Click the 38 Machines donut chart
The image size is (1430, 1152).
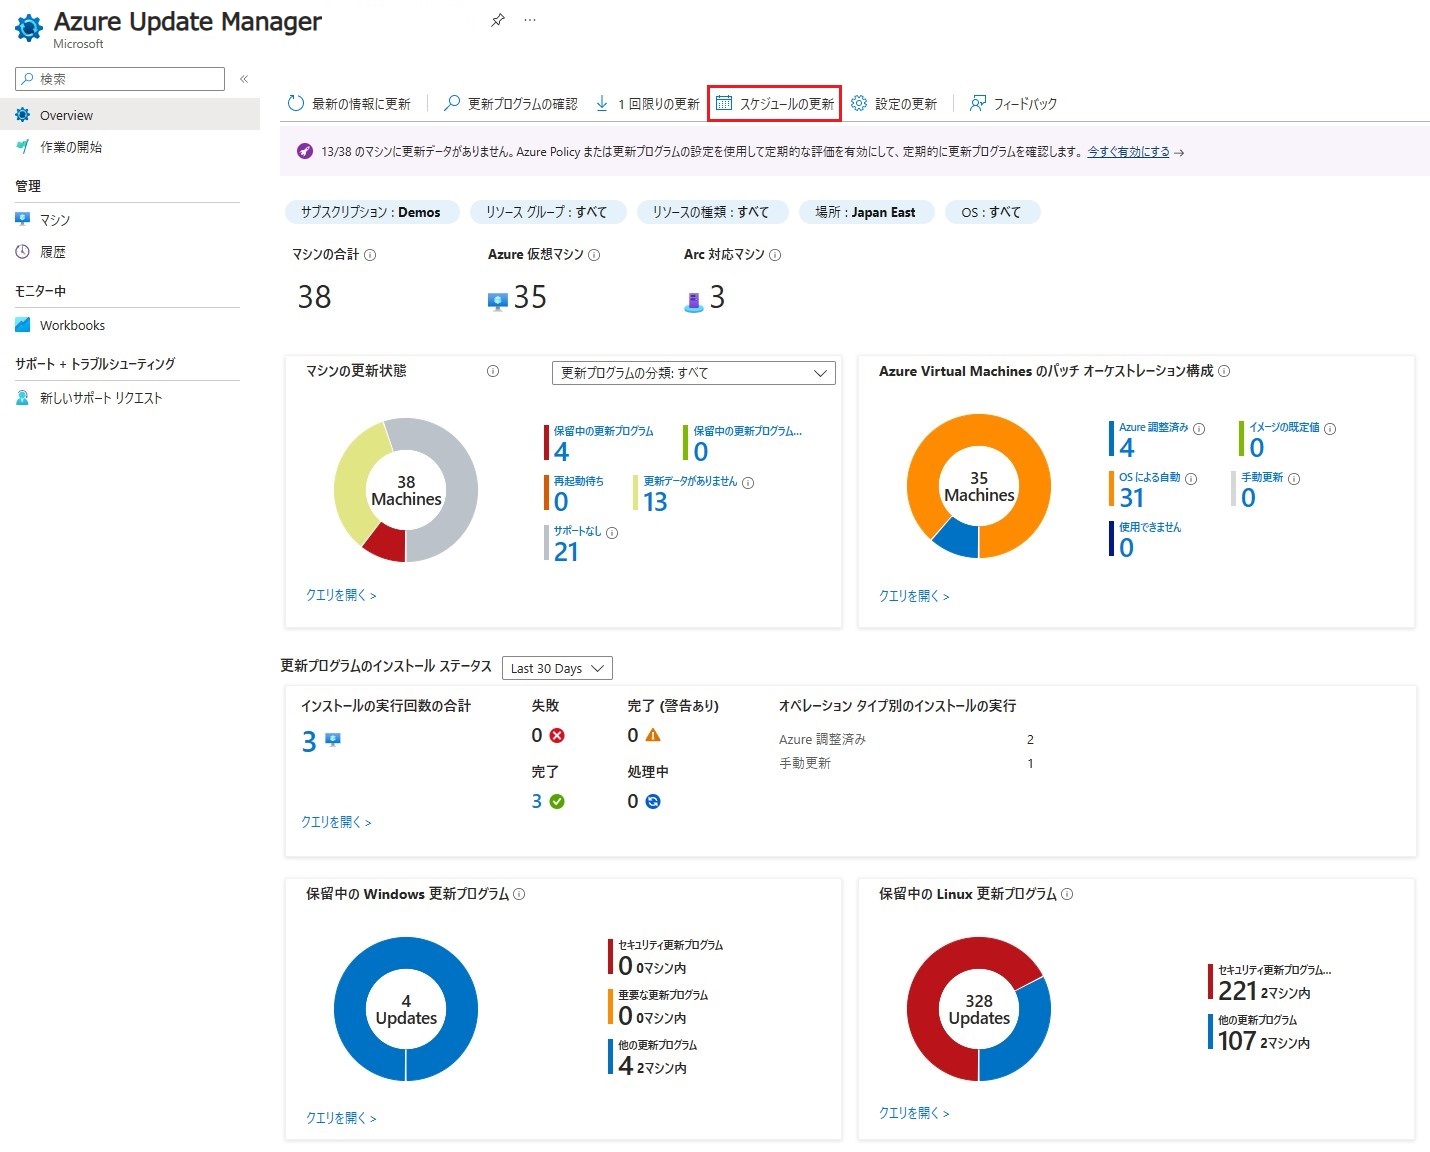[406, 490]
